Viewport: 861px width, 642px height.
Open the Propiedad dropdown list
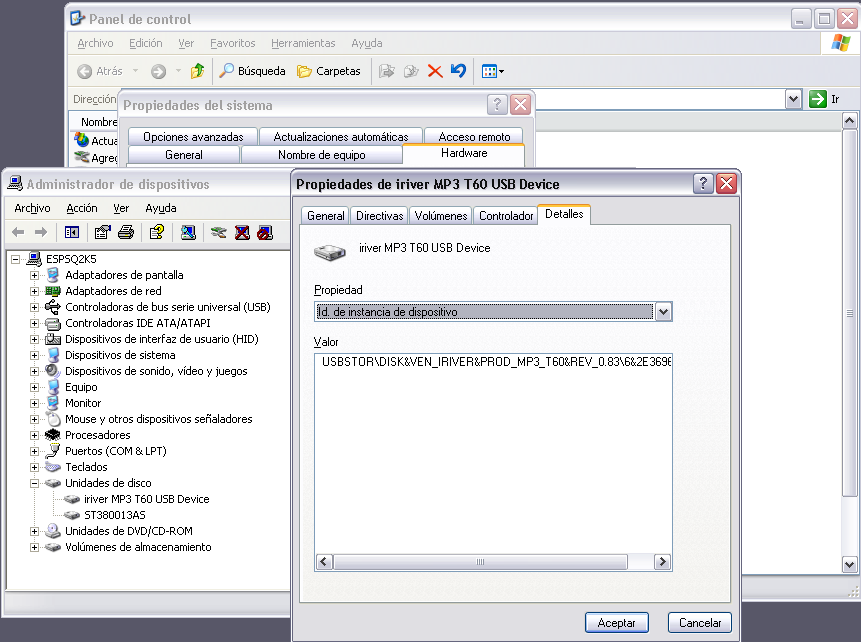click(x=663, y=312)
